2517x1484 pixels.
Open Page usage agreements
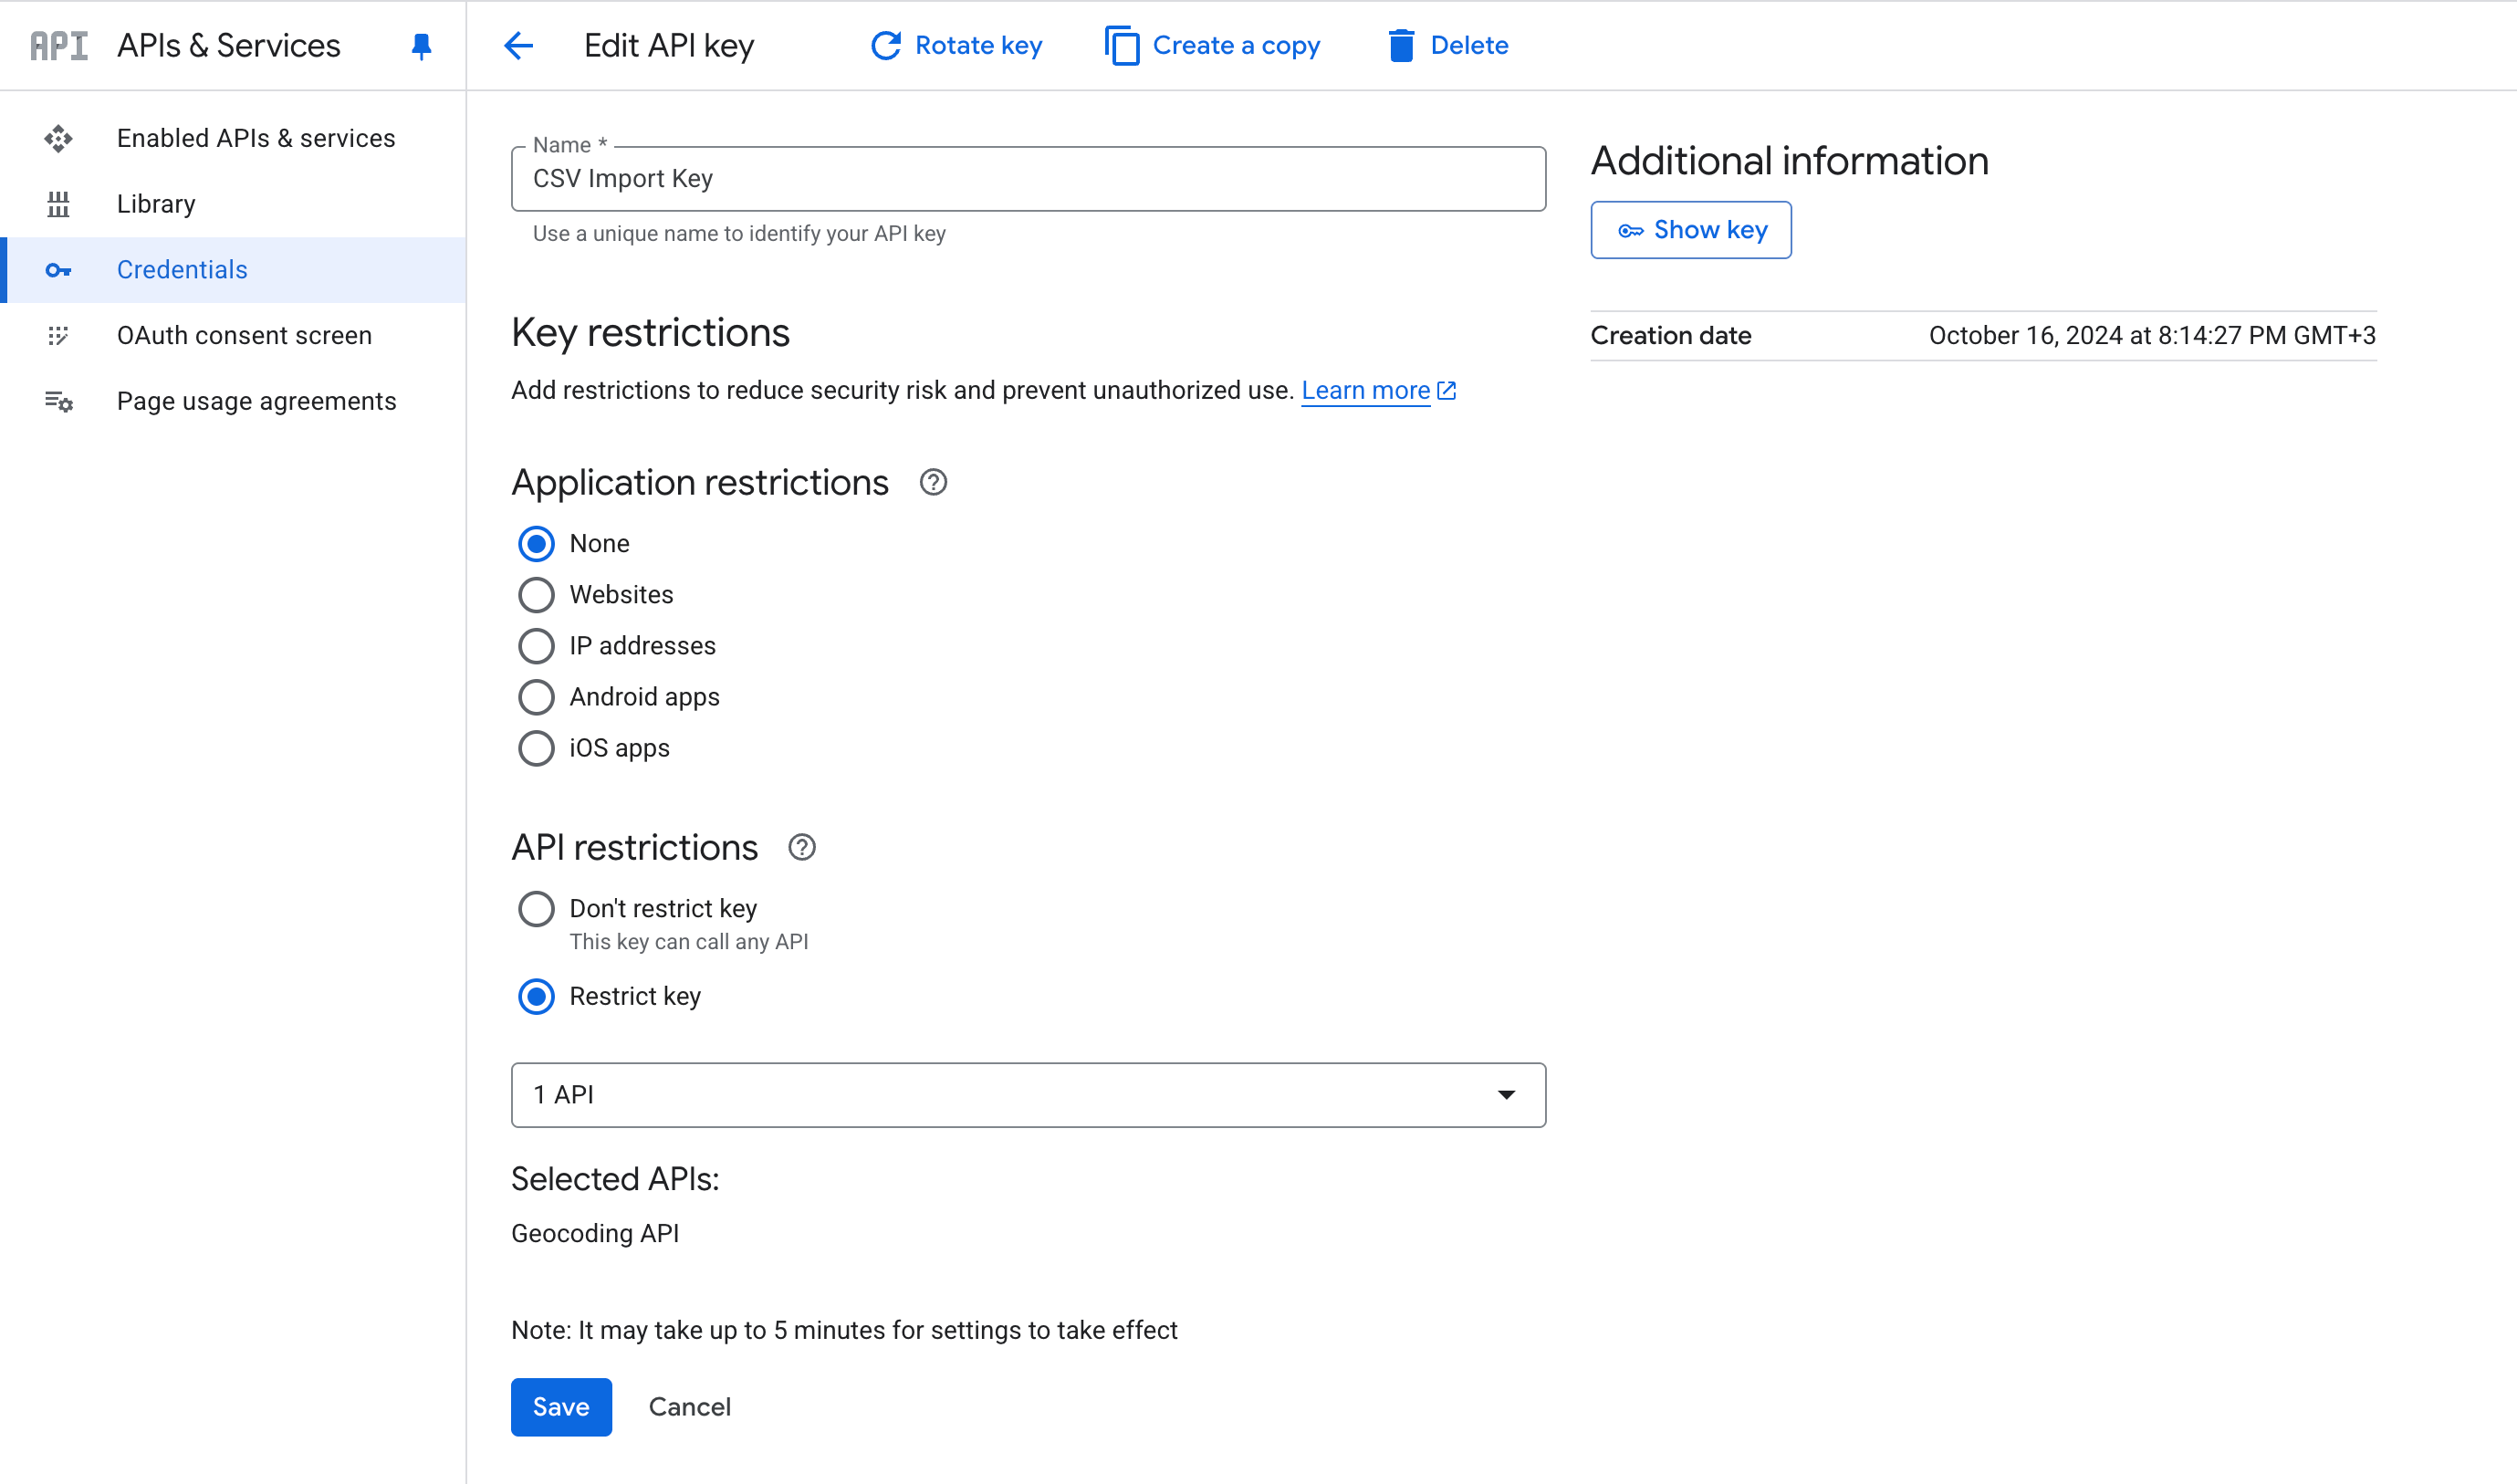point(256,400)
